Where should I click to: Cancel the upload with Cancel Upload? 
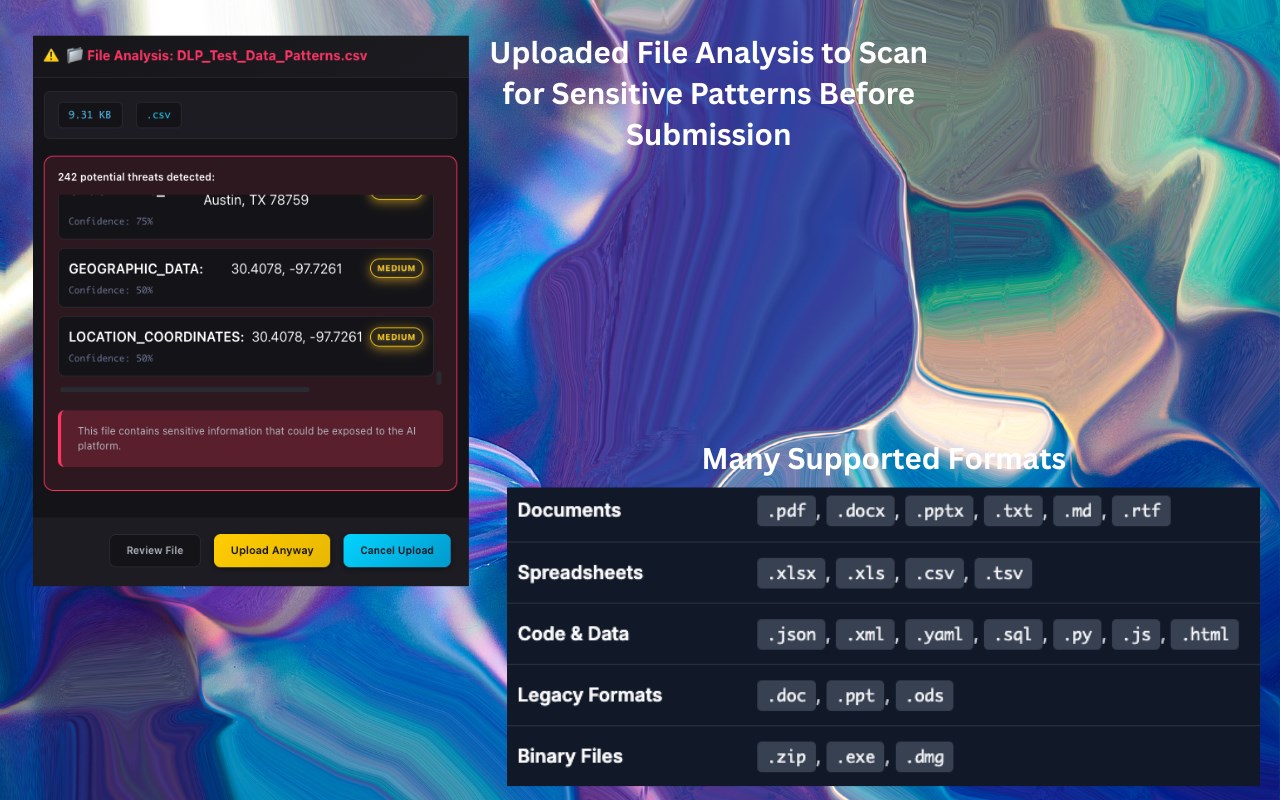(x=397, y=551)
